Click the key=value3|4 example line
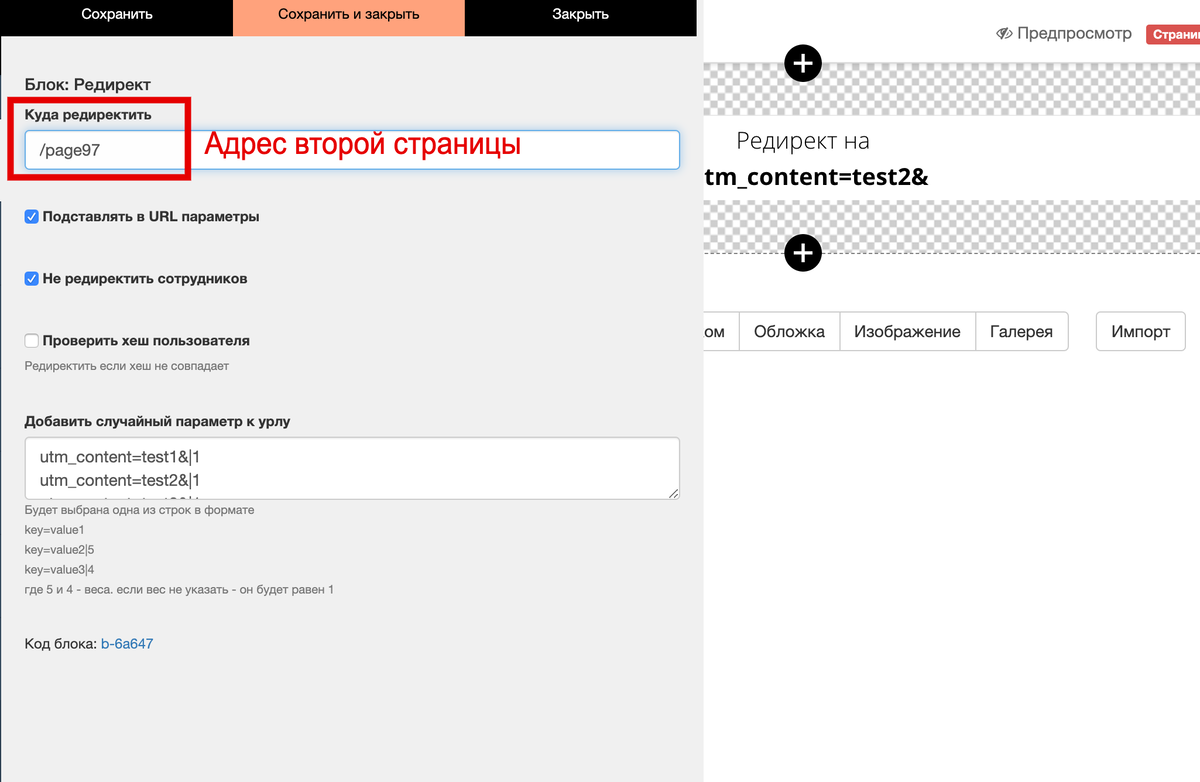 pos(60,570)
